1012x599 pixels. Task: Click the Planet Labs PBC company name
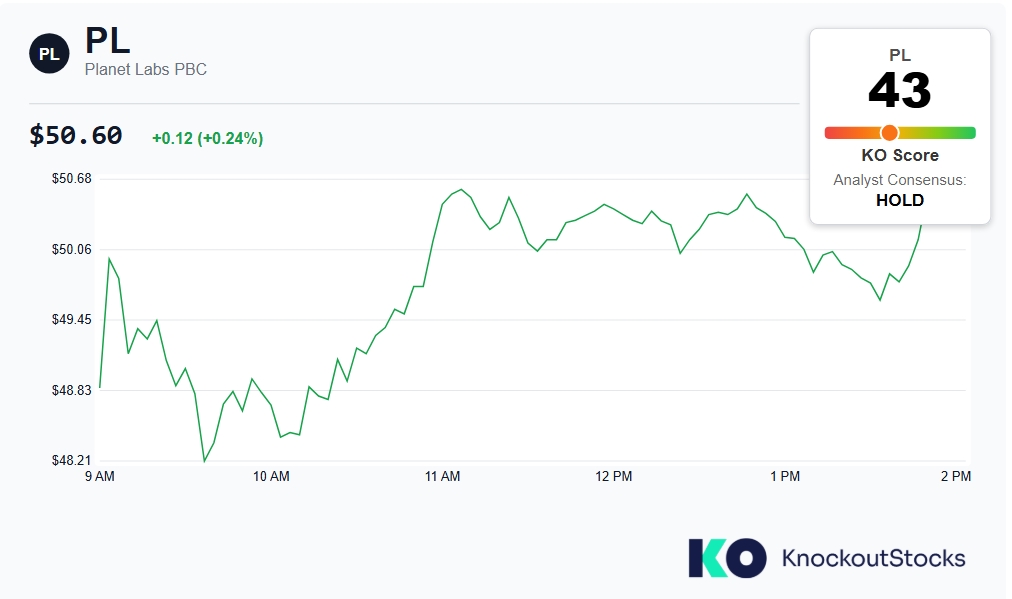coord(146,70)
